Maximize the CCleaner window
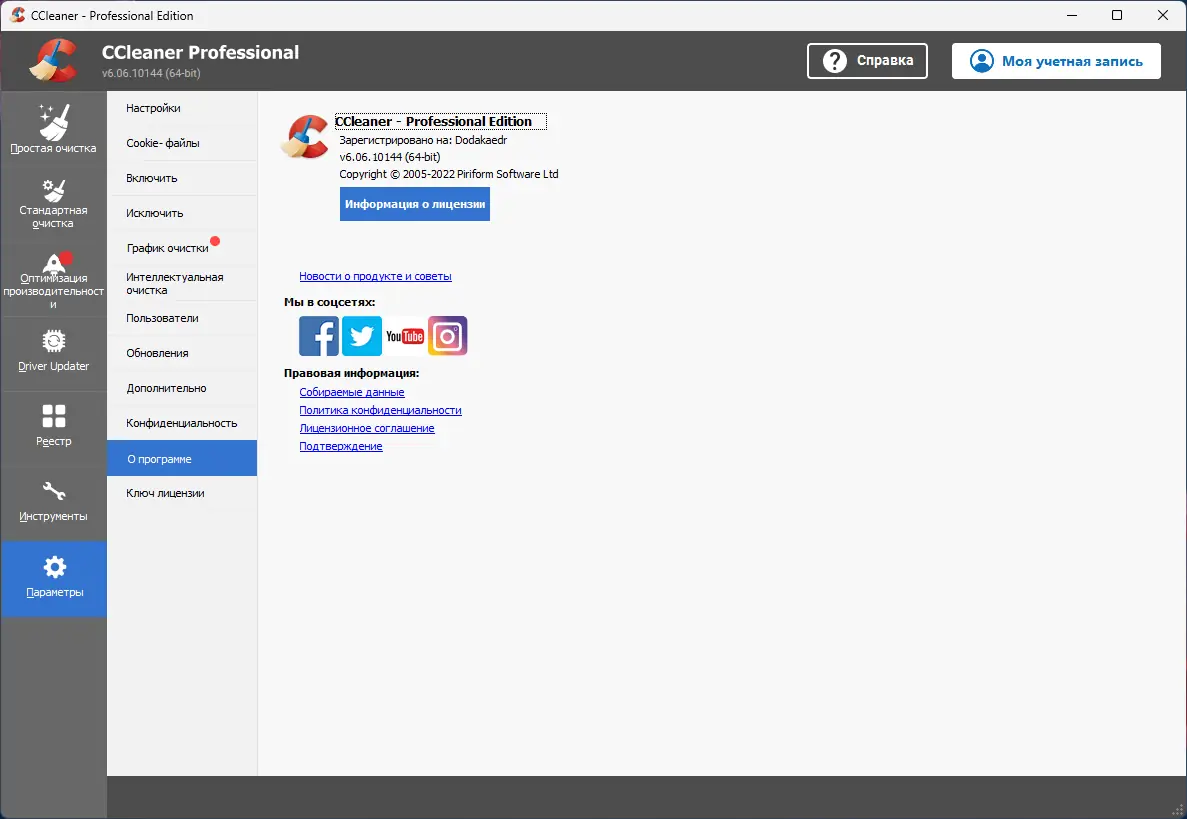1187x819 pixels. click(x=1117, y=15)
